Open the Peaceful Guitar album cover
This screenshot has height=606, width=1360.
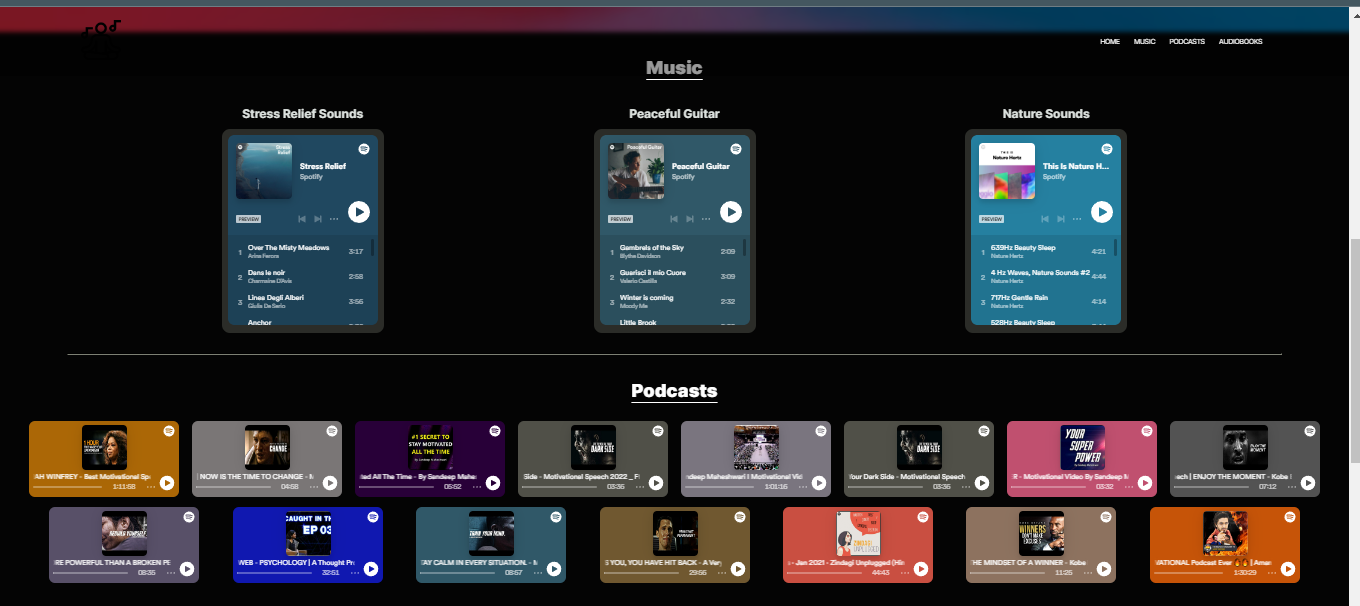[x=636, y=171]
